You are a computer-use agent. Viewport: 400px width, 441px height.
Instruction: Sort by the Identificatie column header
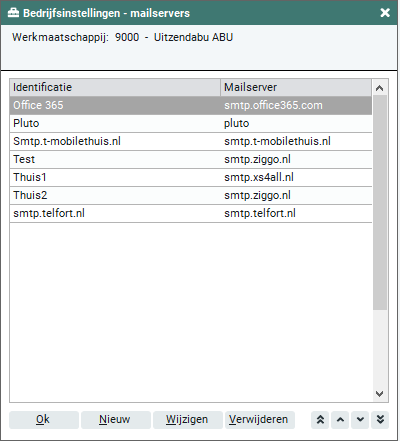pos(115,87)
